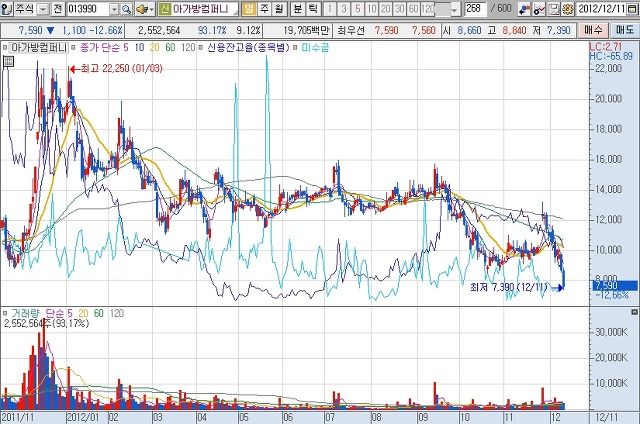Image resolution: width=640 pixels, height=424 pixels.
Task: Select the yellow 20-day moving average label
Action: click(154, 48)
